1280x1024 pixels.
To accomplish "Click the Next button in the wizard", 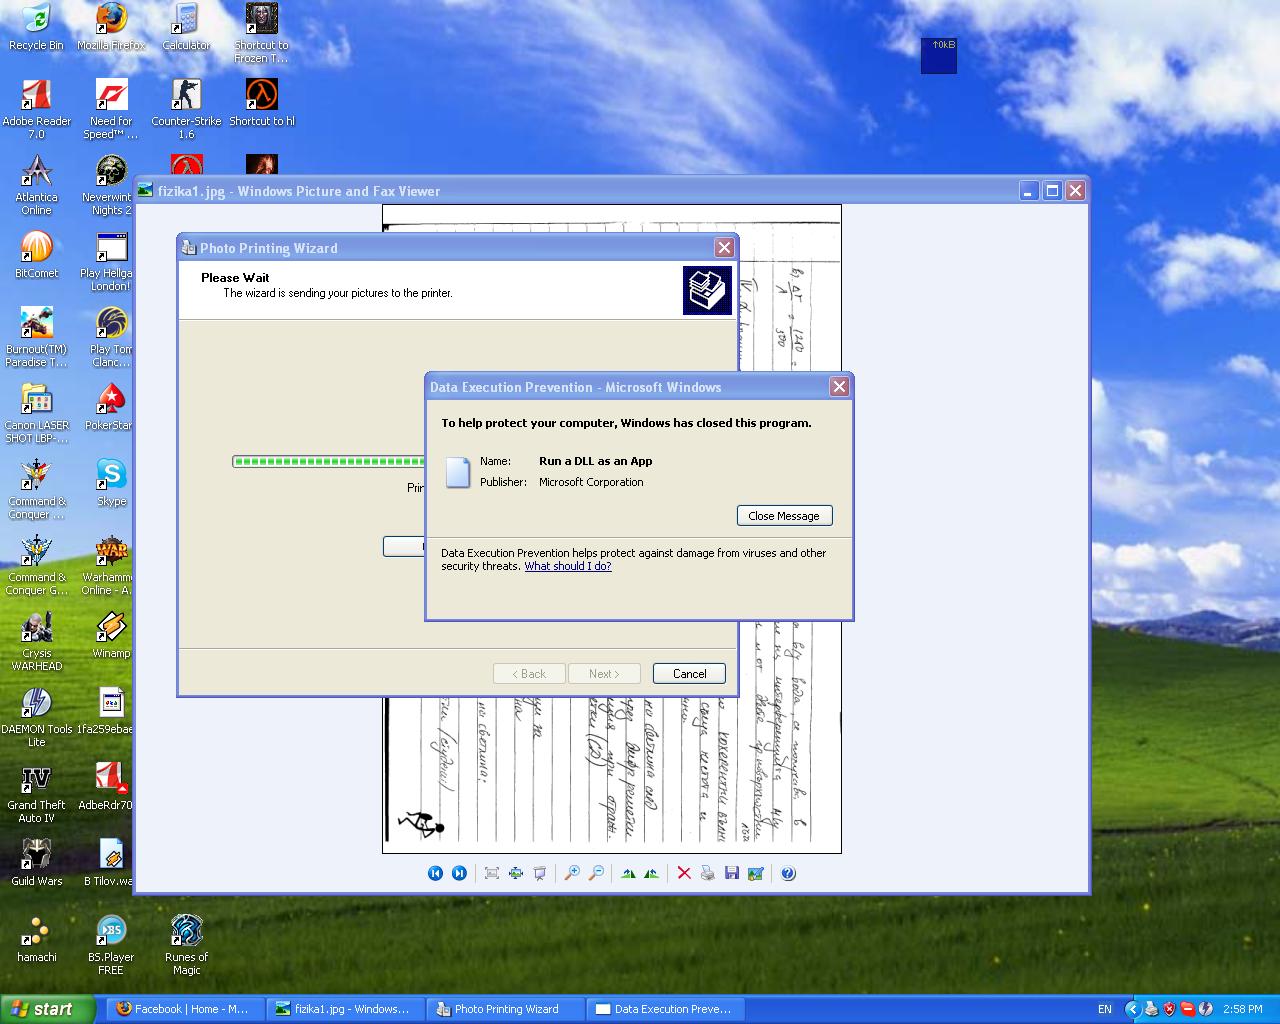I will tap(604, 674).
